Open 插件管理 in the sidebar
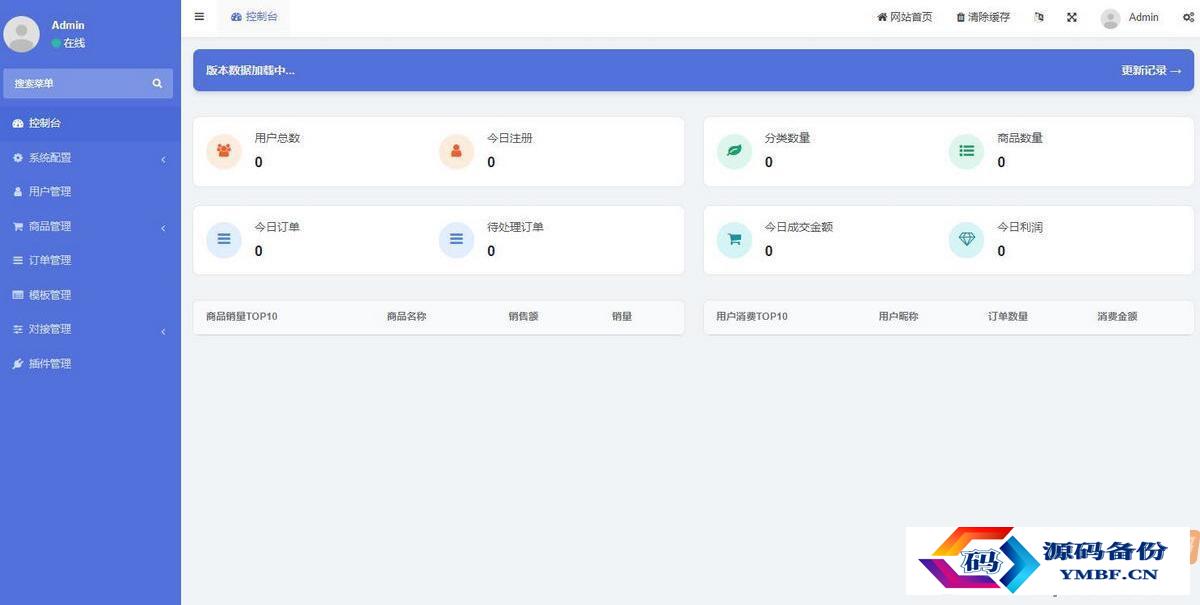The height and width of the screenshot is (605, 1200). point(90,364)
